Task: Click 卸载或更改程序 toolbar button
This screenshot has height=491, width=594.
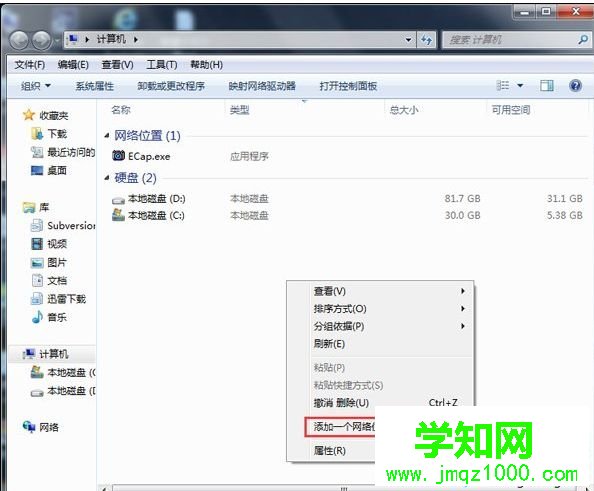Action: pos(171,86)
